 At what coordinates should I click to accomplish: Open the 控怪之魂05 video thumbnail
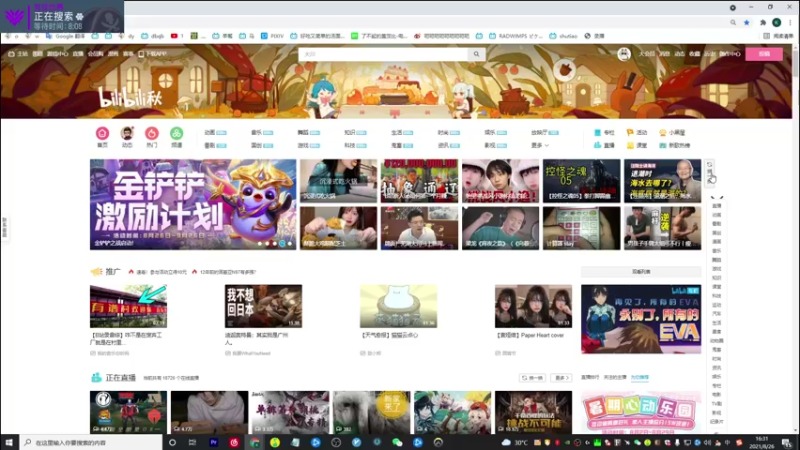click(581, 181)
